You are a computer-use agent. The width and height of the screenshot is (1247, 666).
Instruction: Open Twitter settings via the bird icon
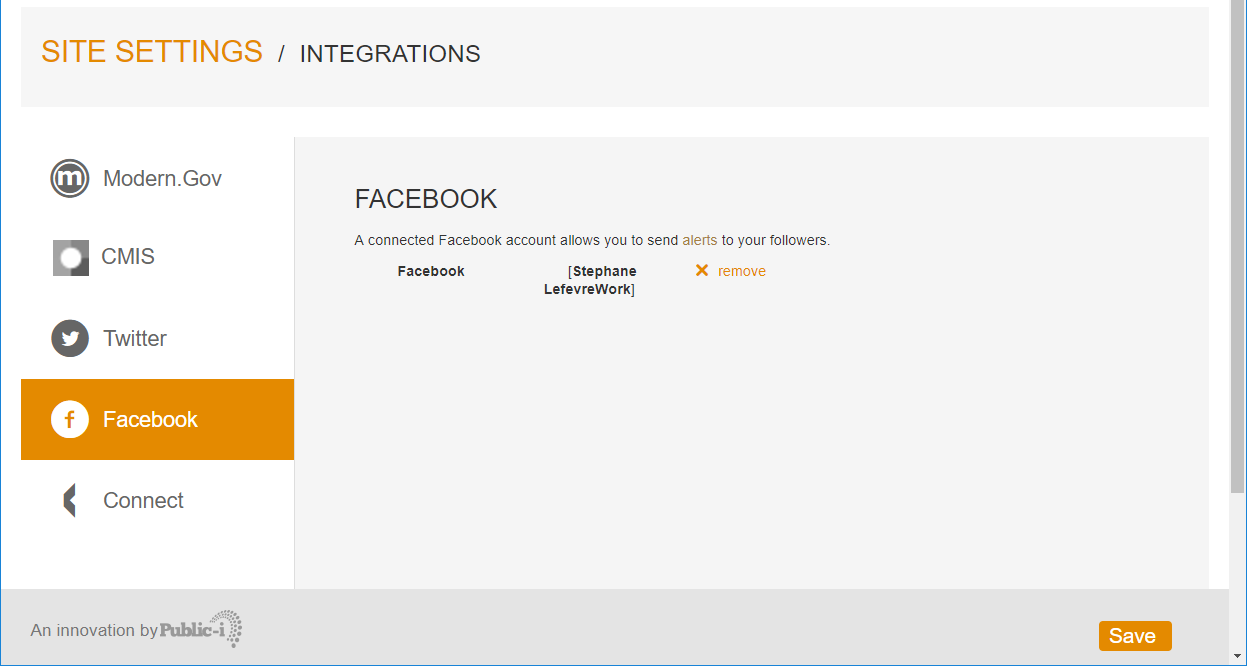click(x=68, y=338)
